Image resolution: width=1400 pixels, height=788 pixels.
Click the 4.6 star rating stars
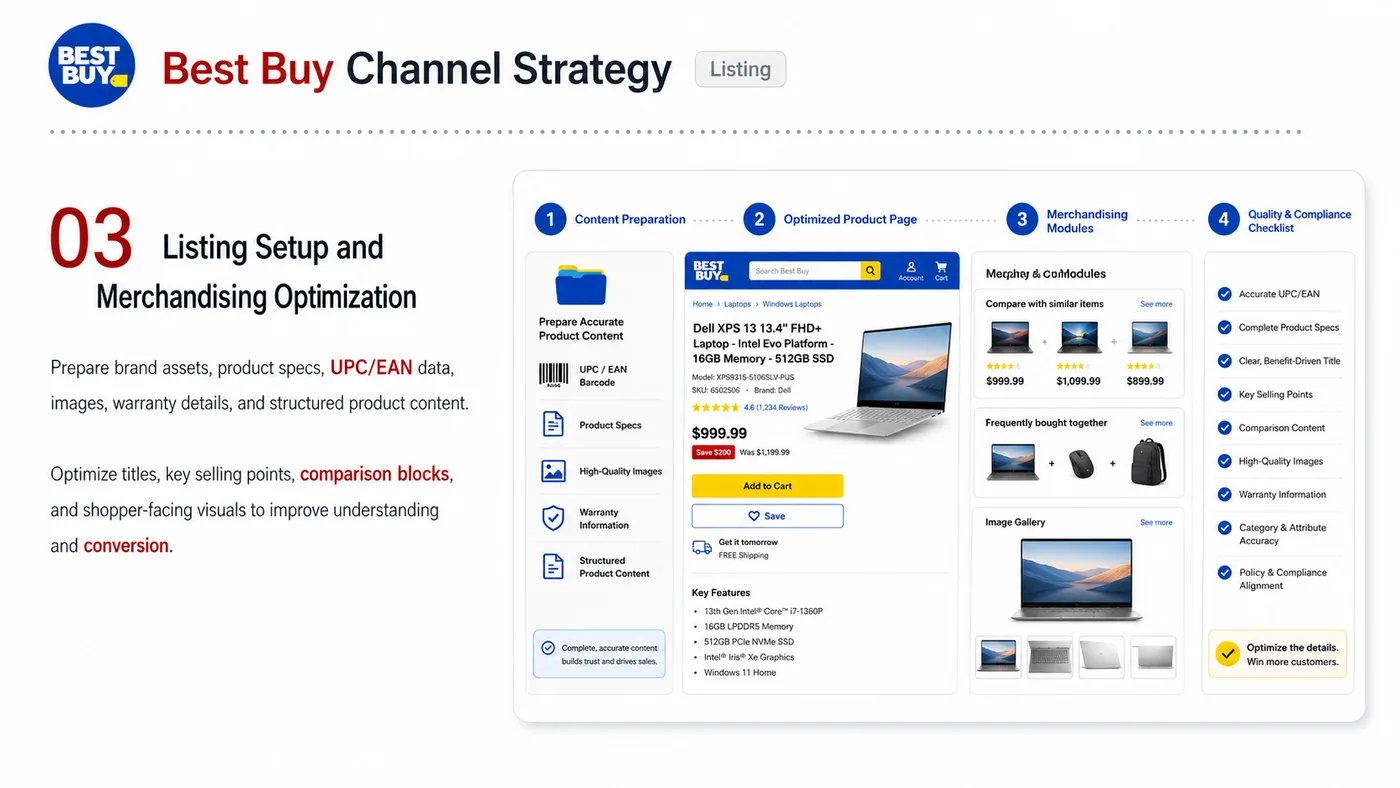pos(716,408)
